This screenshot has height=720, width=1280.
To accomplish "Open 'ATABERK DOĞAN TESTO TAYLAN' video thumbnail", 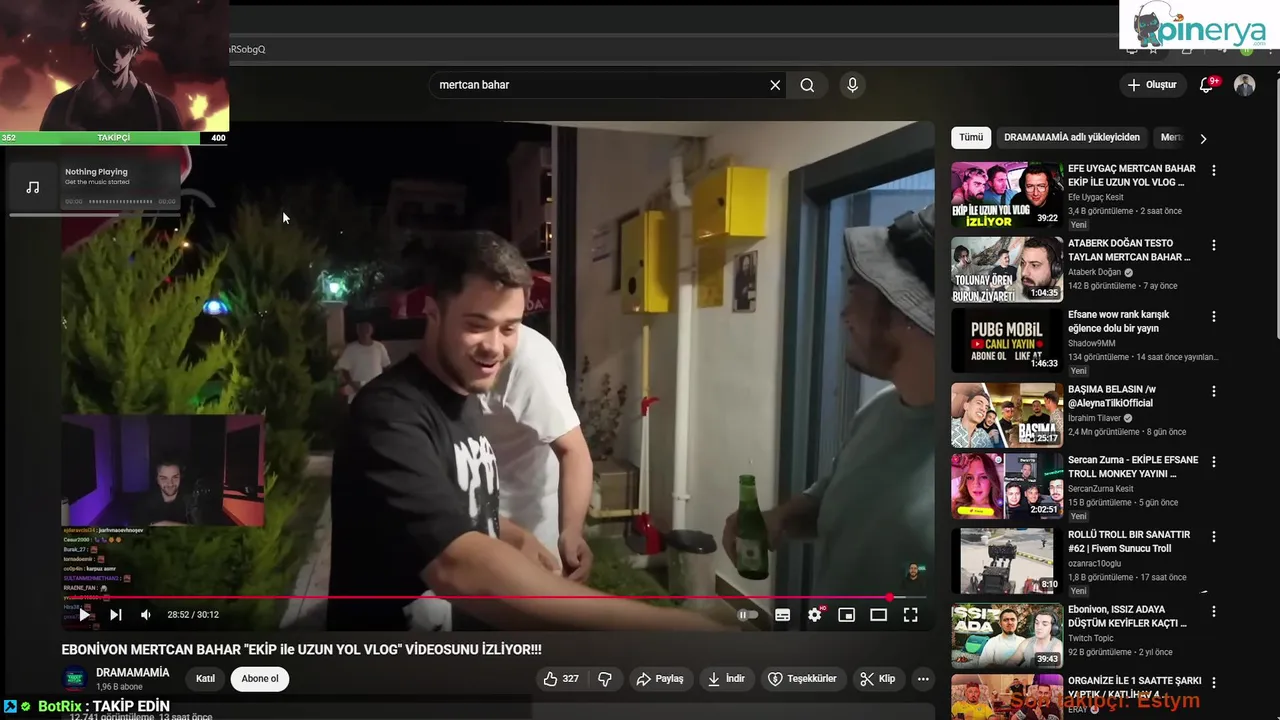I will click(1007, 268).
